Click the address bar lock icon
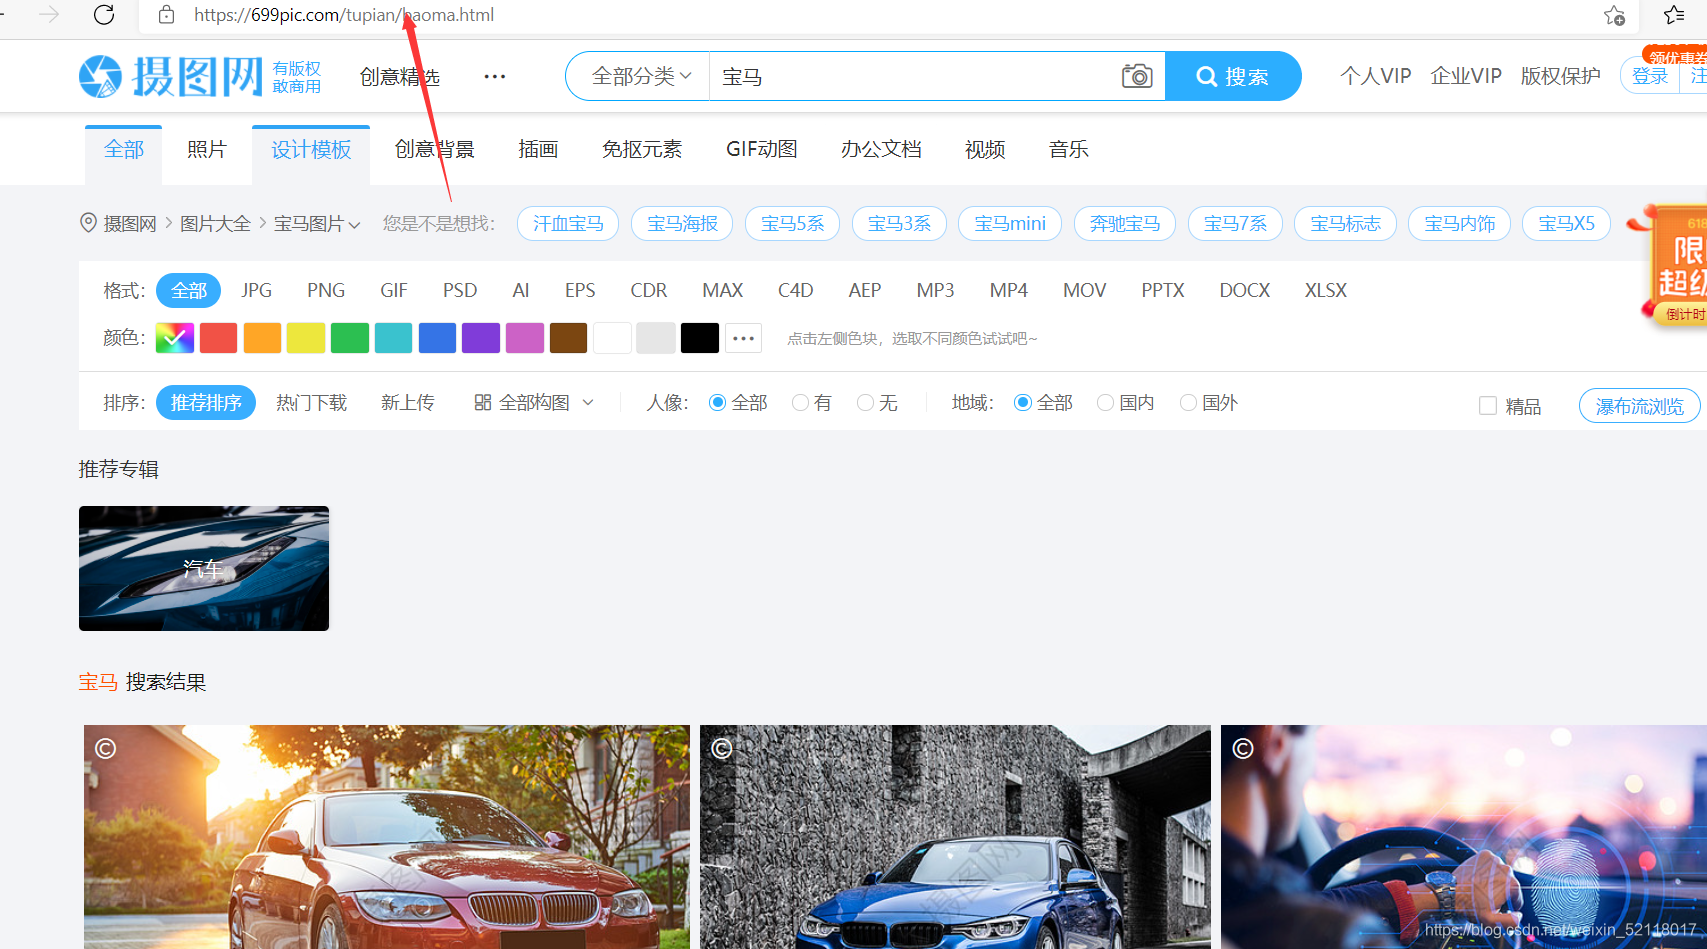The image size is (1707, 949). 167,15
